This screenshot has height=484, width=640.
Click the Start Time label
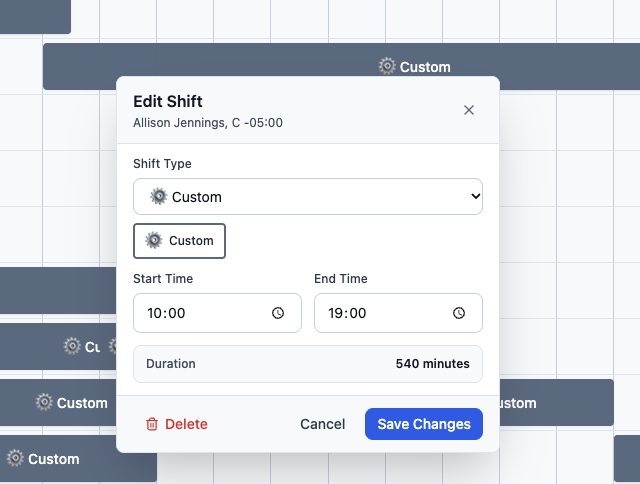(163, 279)
